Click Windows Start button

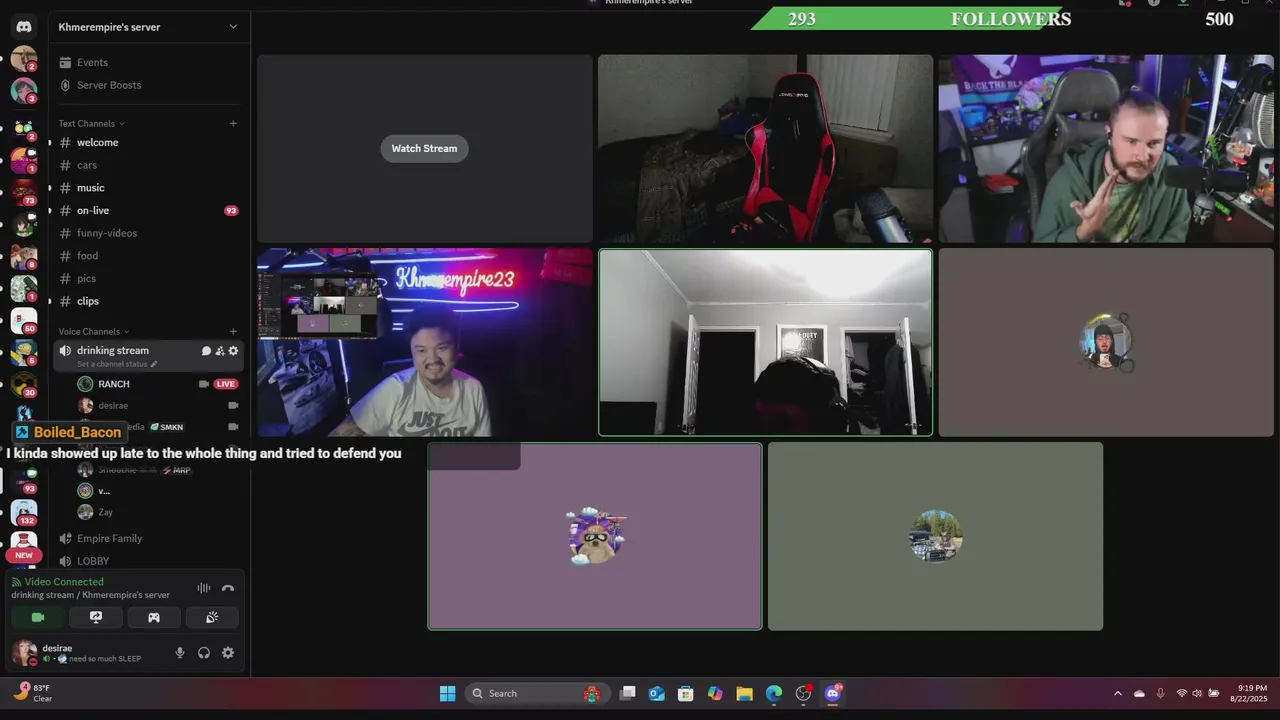click(x=447, y=693)
